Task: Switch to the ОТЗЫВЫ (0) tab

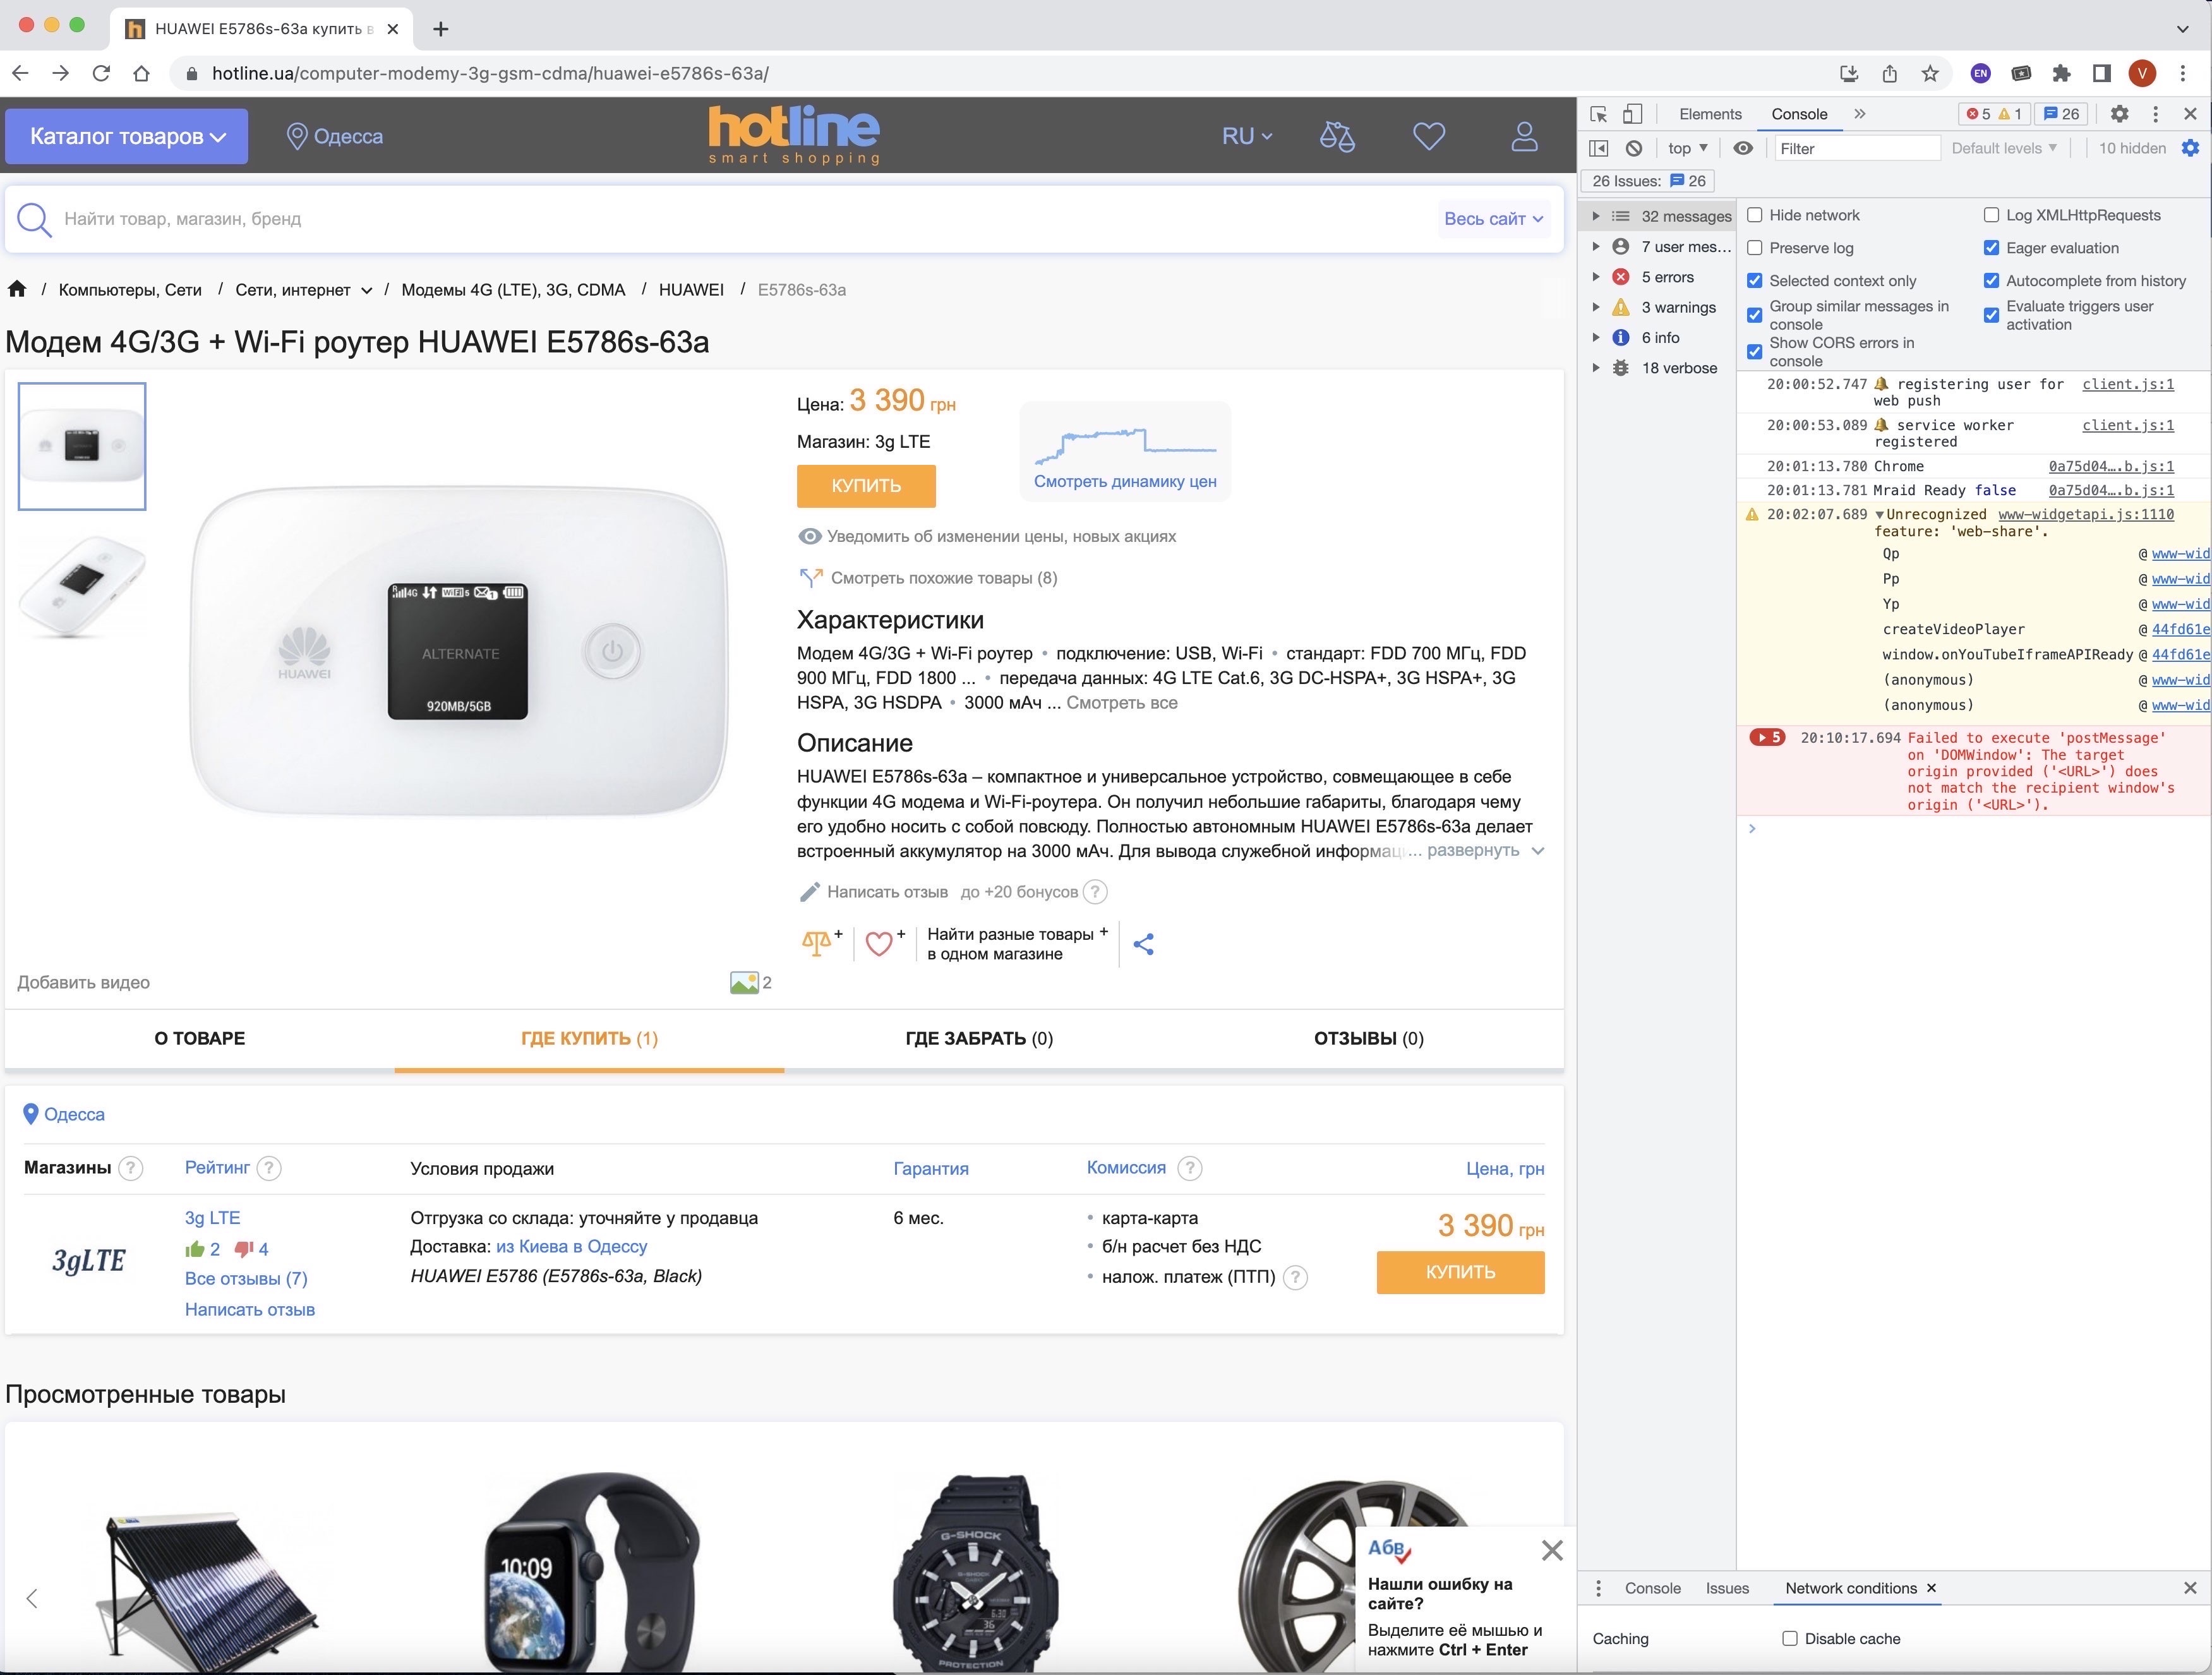Action: pos(1368,1038)
